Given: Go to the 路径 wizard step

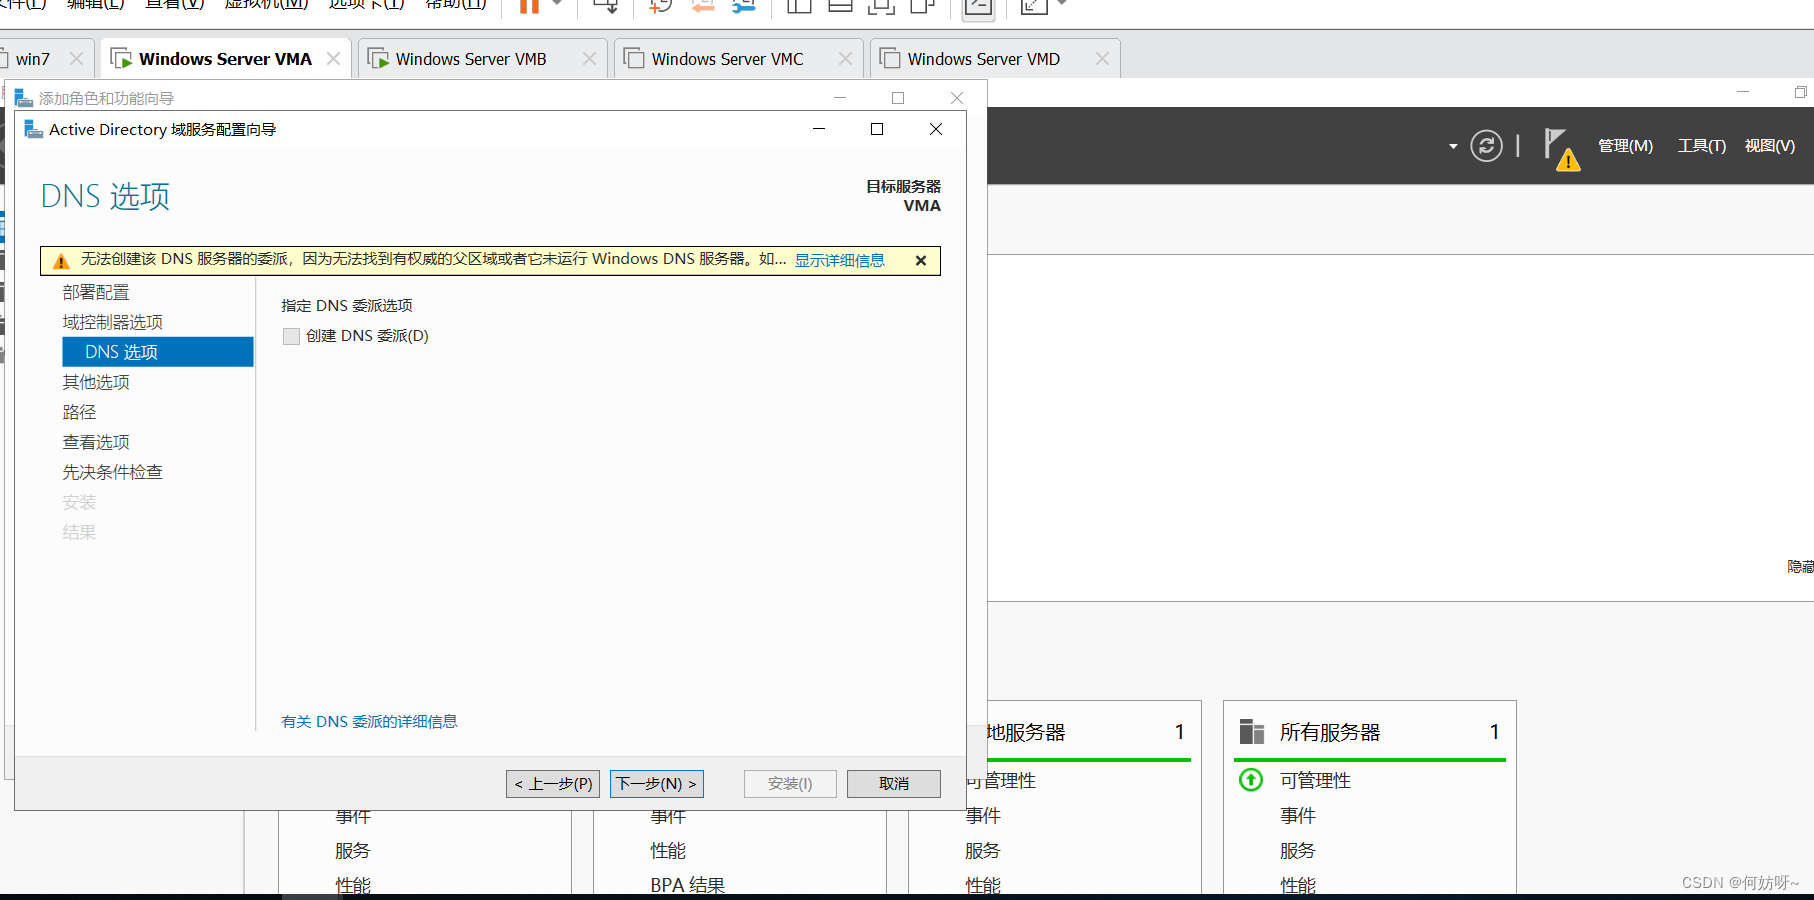Looking at the screenshot, I should (x=80, y=412).
